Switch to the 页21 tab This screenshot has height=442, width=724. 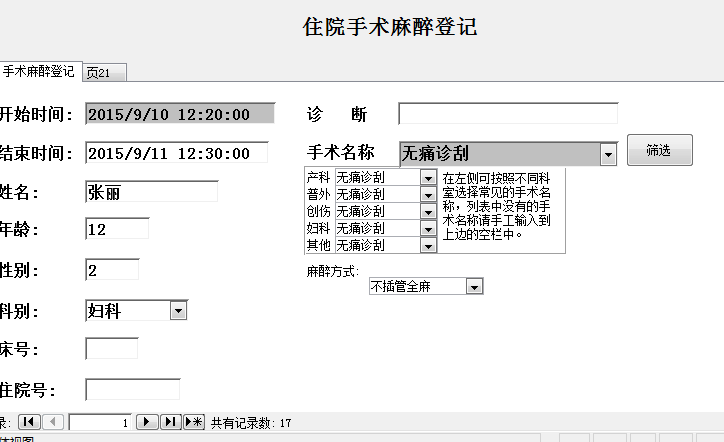pyautogui.click(x=104, y=72)
